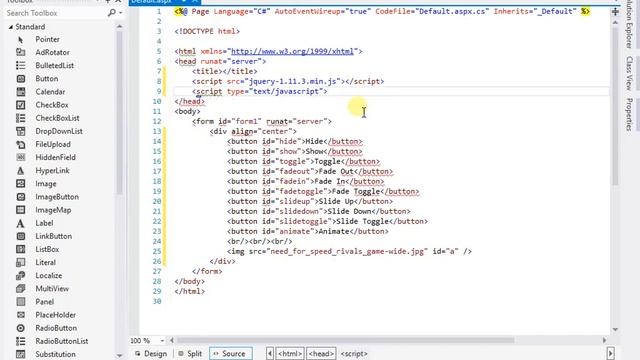This screenshot has width=640, height=360.
Task: Click line number 30 in the gutter
Action: (x=157, y=301)
